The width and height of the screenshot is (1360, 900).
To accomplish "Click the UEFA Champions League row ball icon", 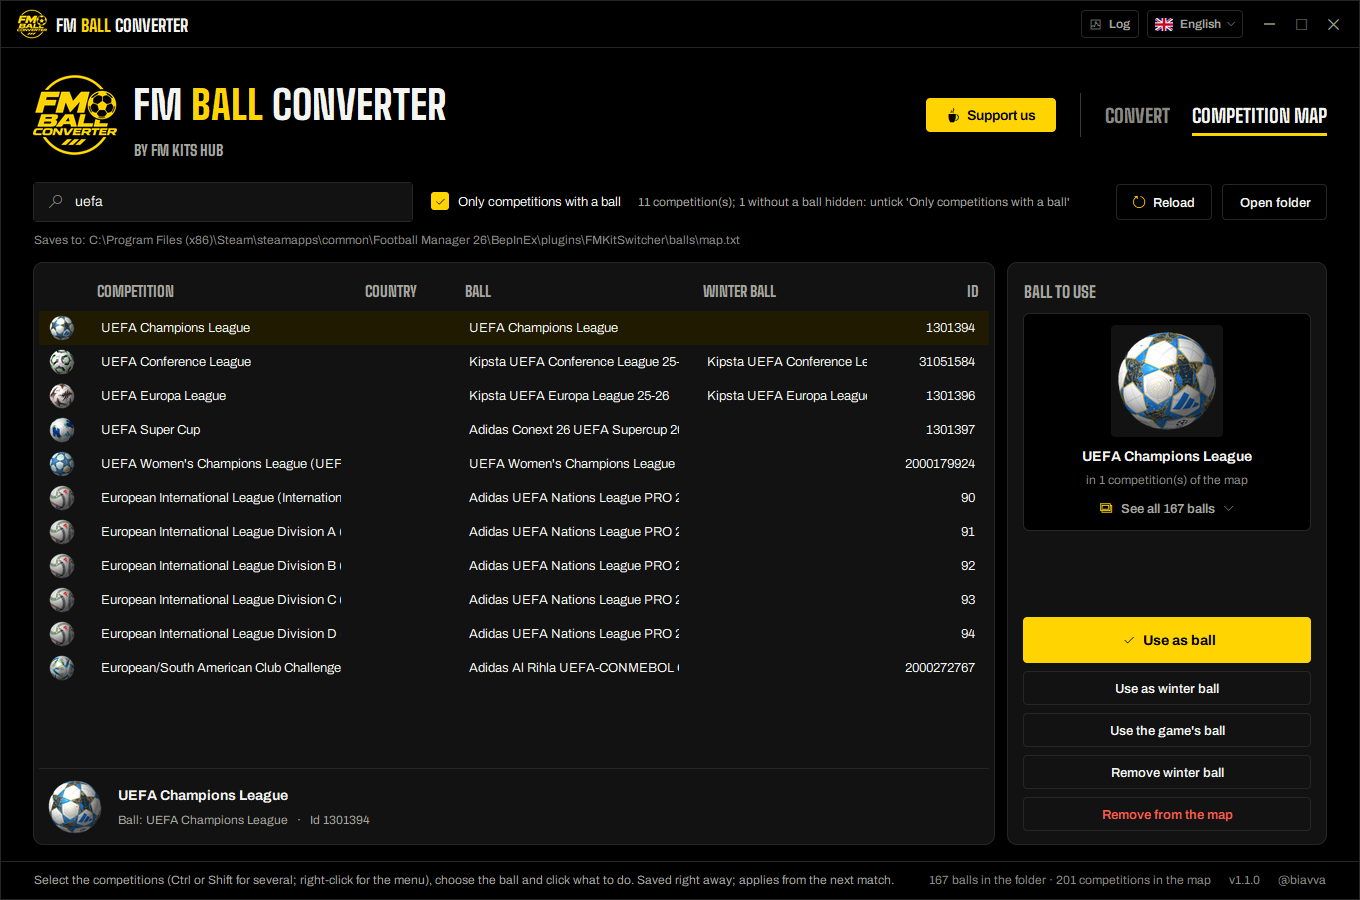I will (x=62, y=328).
